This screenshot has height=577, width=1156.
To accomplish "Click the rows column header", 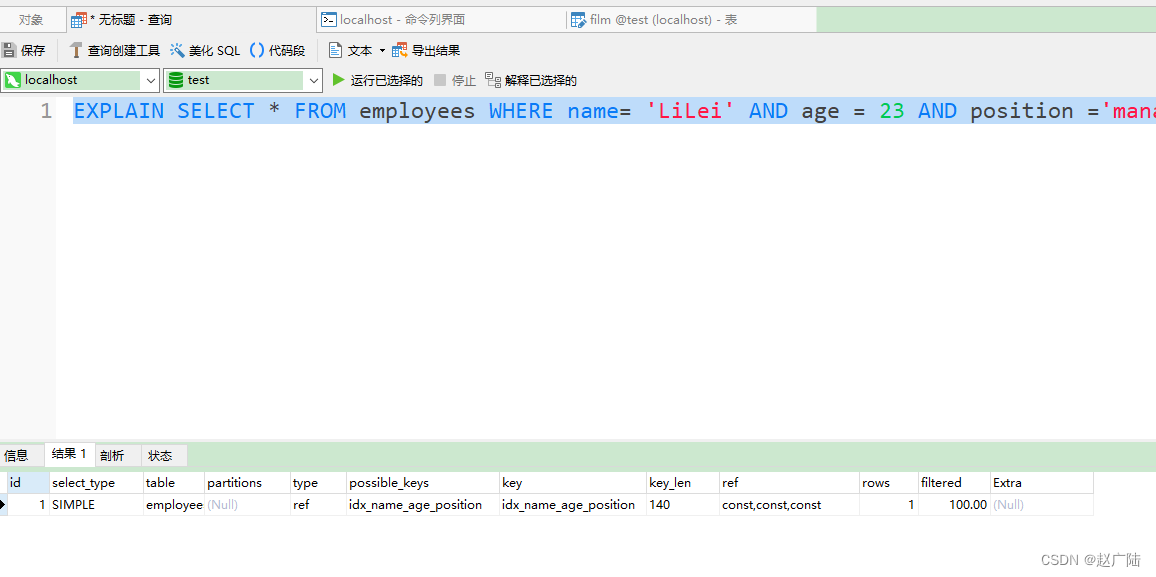I will click(x=888, y=483).
